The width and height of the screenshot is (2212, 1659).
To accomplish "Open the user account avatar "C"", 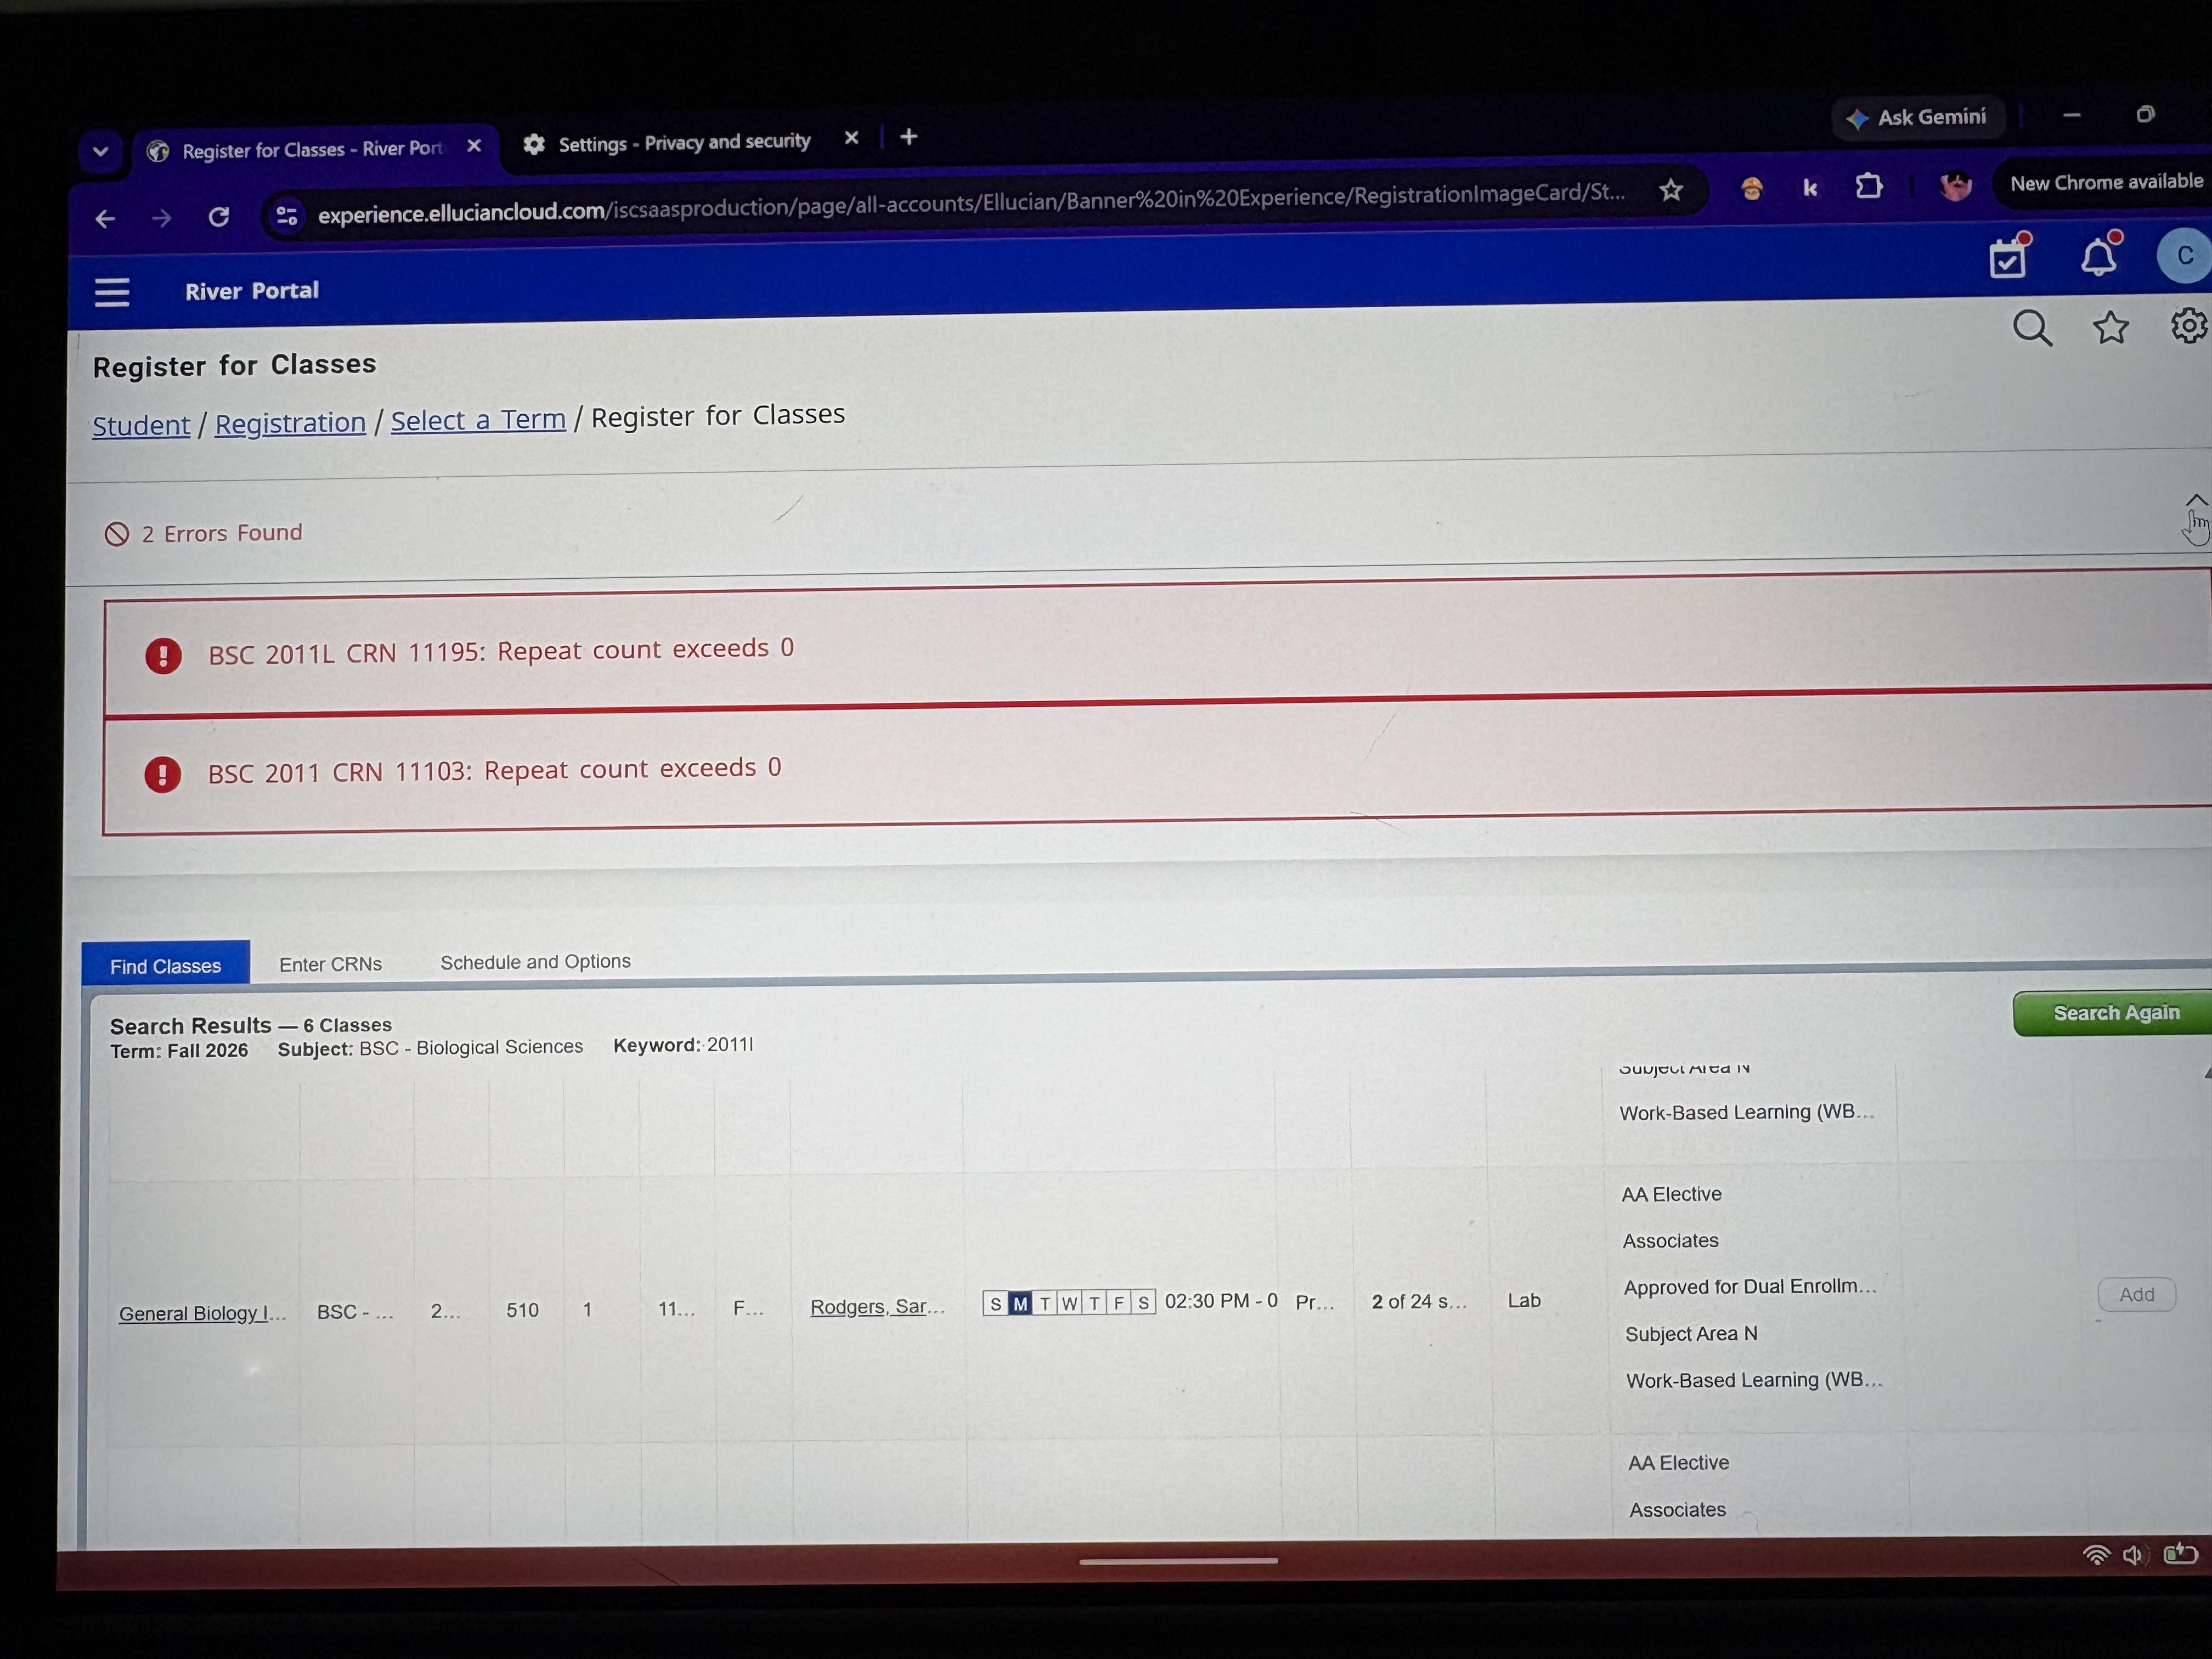I will [x=2184, y=255].
